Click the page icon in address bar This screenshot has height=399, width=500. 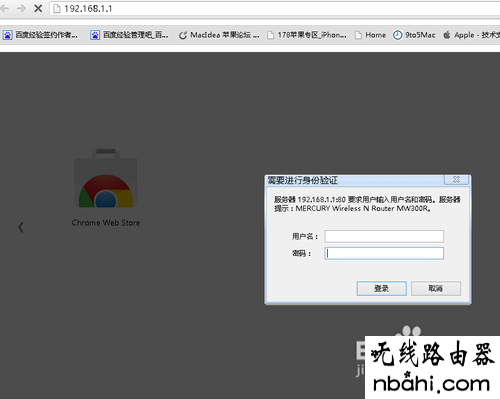(57, 9)
